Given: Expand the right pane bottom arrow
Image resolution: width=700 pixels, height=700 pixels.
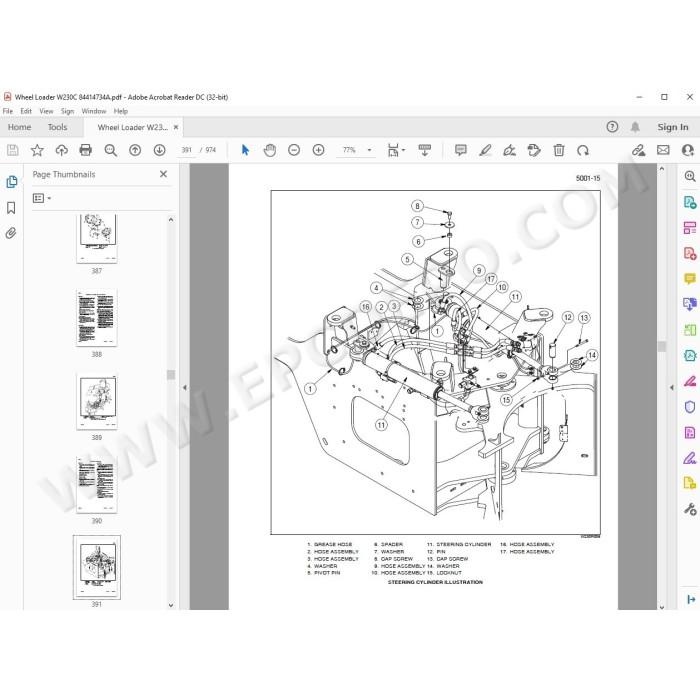Looking at the screenshot, I should (691, 599).
